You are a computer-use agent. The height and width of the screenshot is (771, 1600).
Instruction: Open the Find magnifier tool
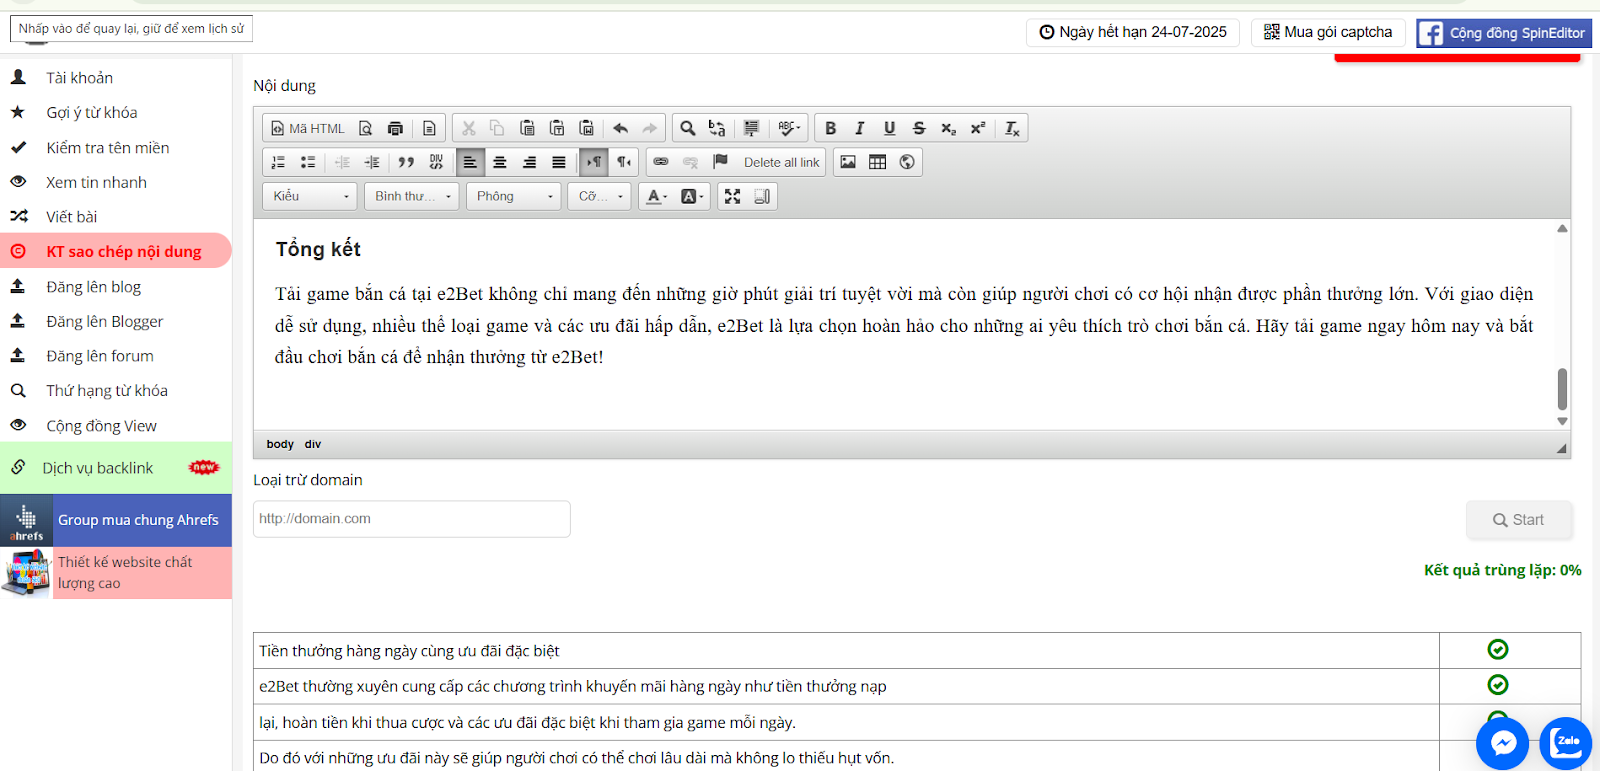coord(688,128)
